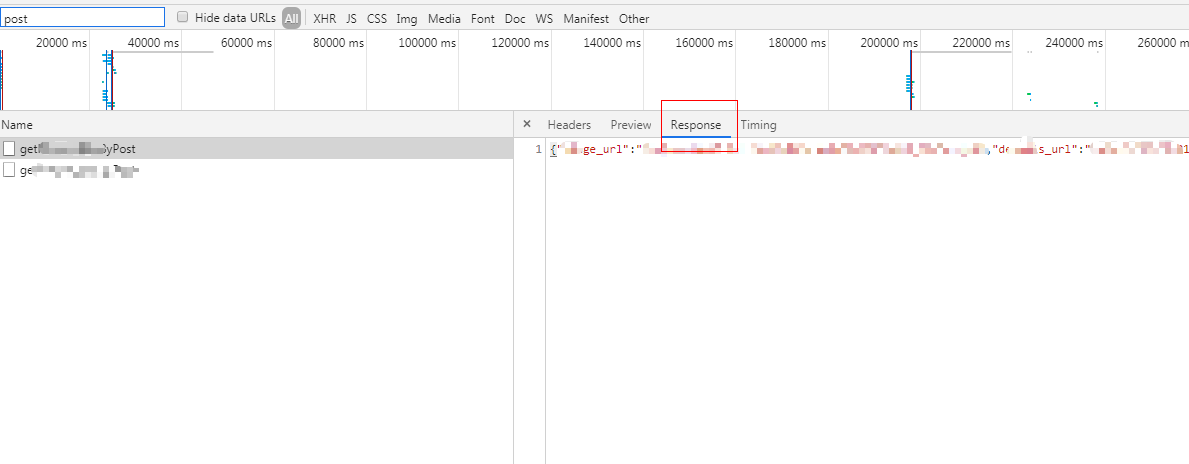
Task: Click the 20000 ms timeline marker
Action: 61,43
